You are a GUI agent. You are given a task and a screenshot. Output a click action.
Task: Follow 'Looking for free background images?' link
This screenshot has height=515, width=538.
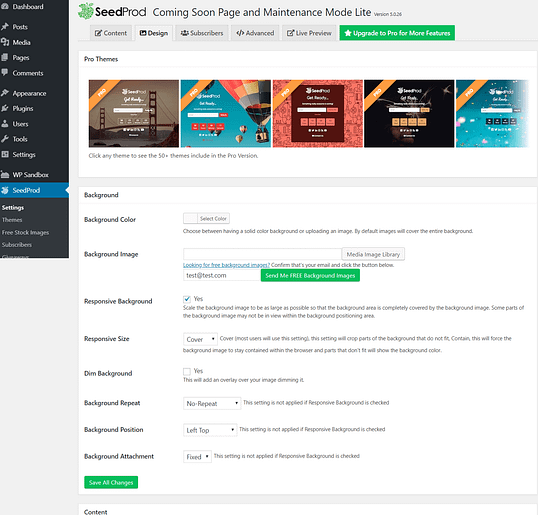pos(226,265)
